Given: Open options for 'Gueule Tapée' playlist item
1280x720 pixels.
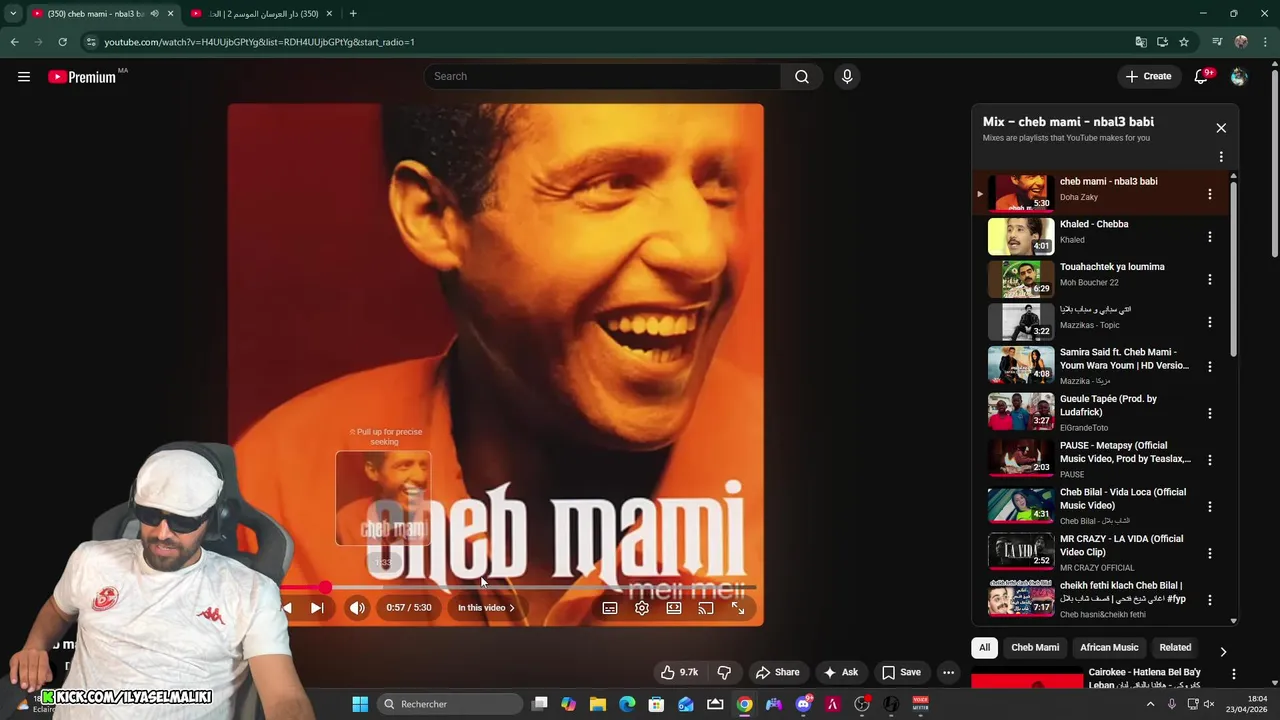Looking at the screenshot, I should 1210,413.
